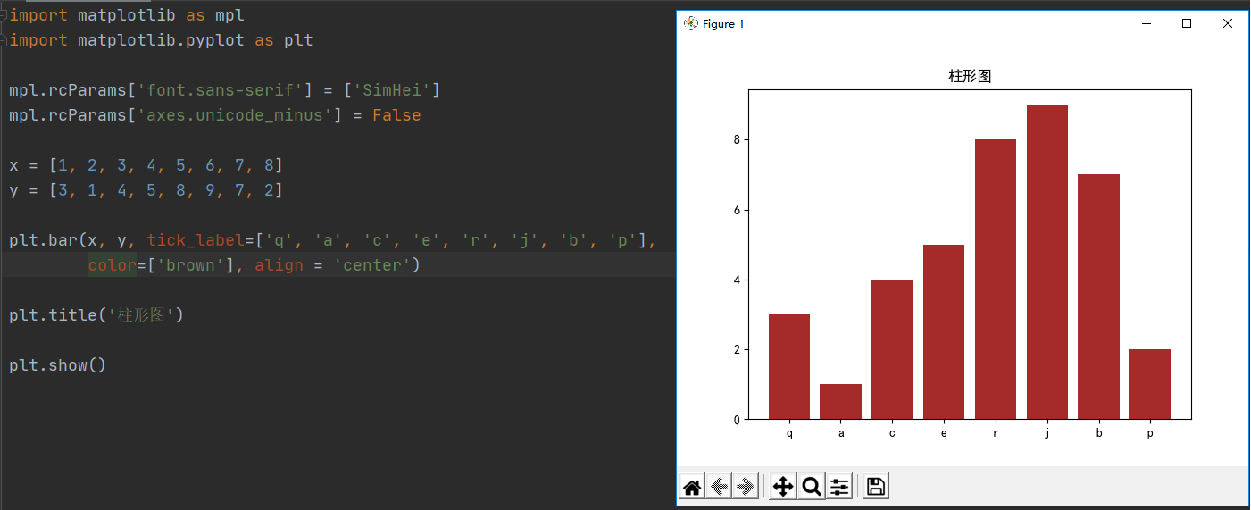This screenshot has height=510, width=1251.
Task: Click tick_label parameter in code
Action: (x=196, y=240)
